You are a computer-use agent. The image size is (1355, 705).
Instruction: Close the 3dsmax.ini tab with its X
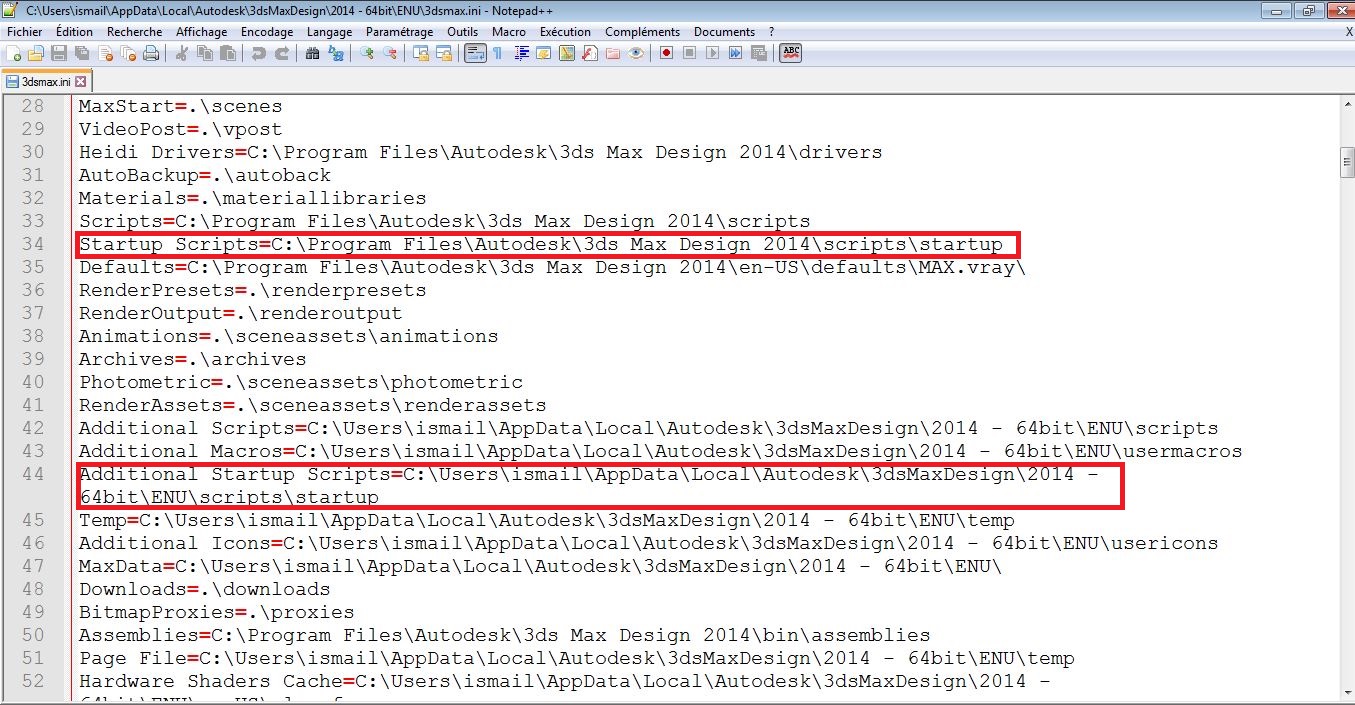[x=81, y=82]
